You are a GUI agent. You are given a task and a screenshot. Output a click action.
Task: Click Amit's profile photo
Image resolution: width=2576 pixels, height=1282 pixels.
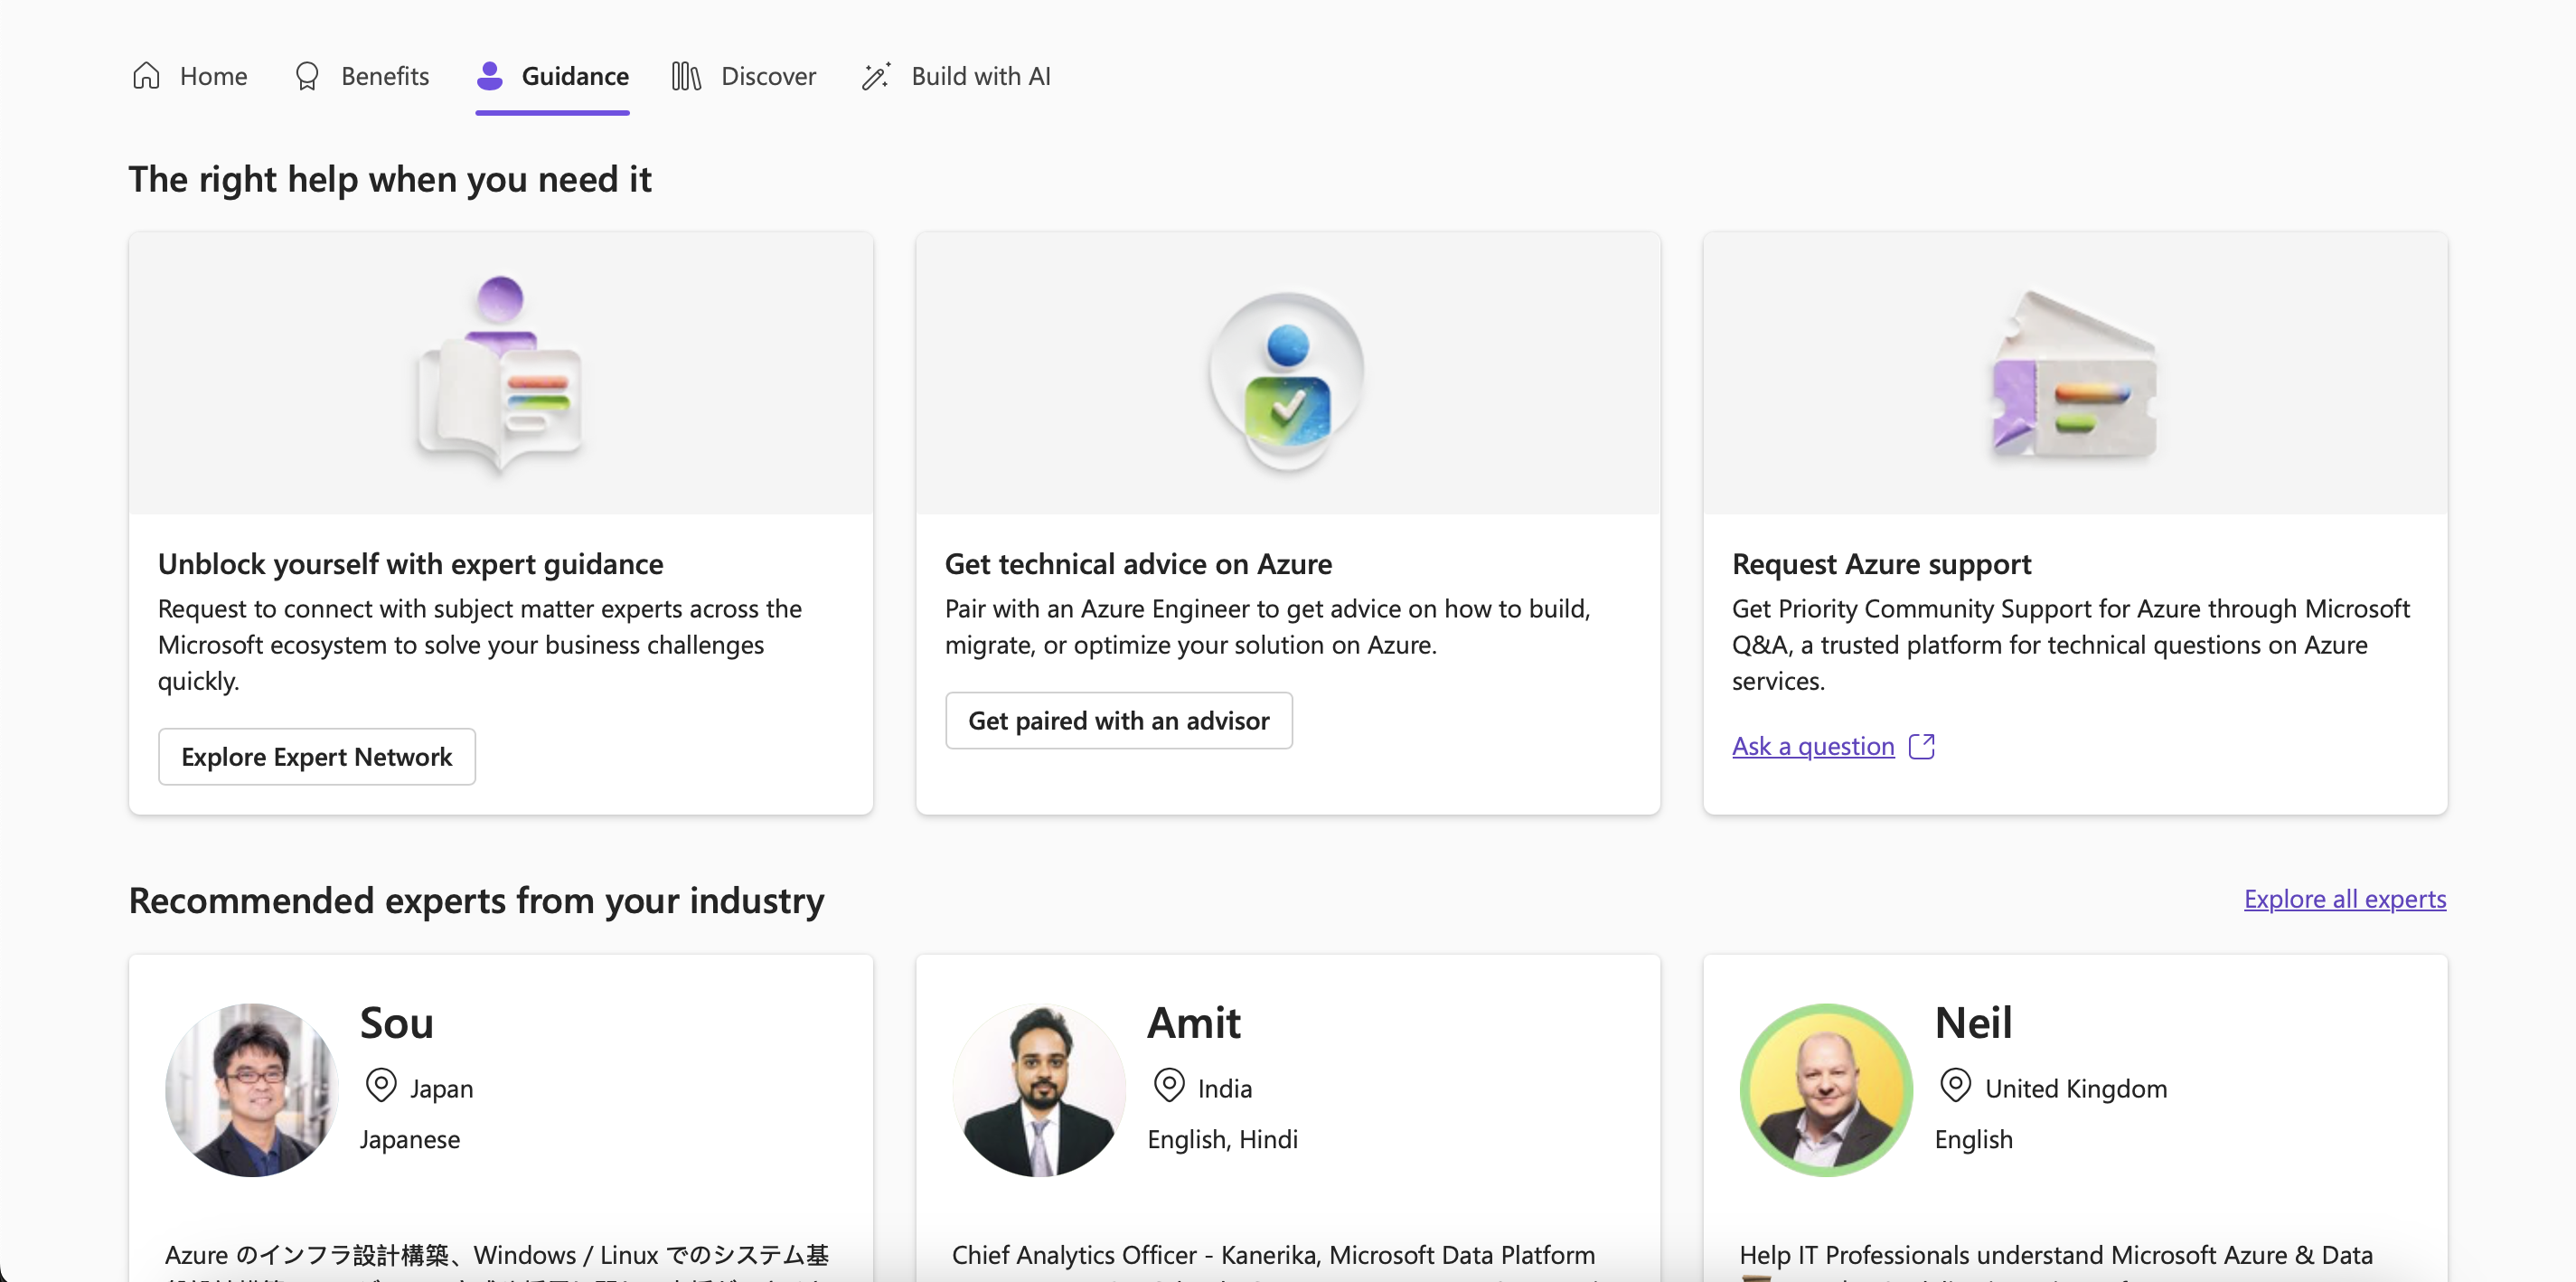[x=1039, y=1090]
